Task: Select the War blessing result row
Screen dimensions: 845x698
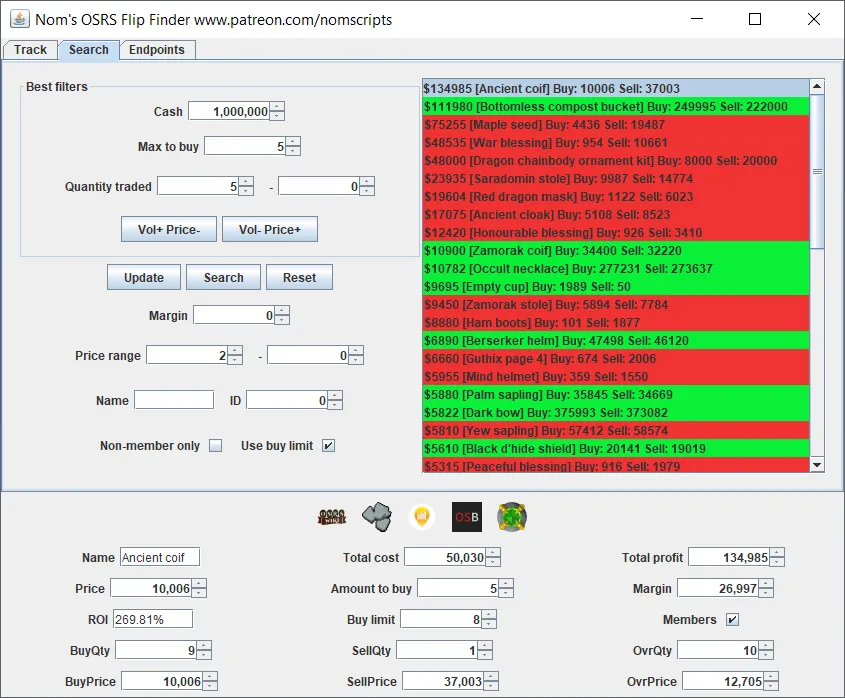Action: (x=616, y=143)
